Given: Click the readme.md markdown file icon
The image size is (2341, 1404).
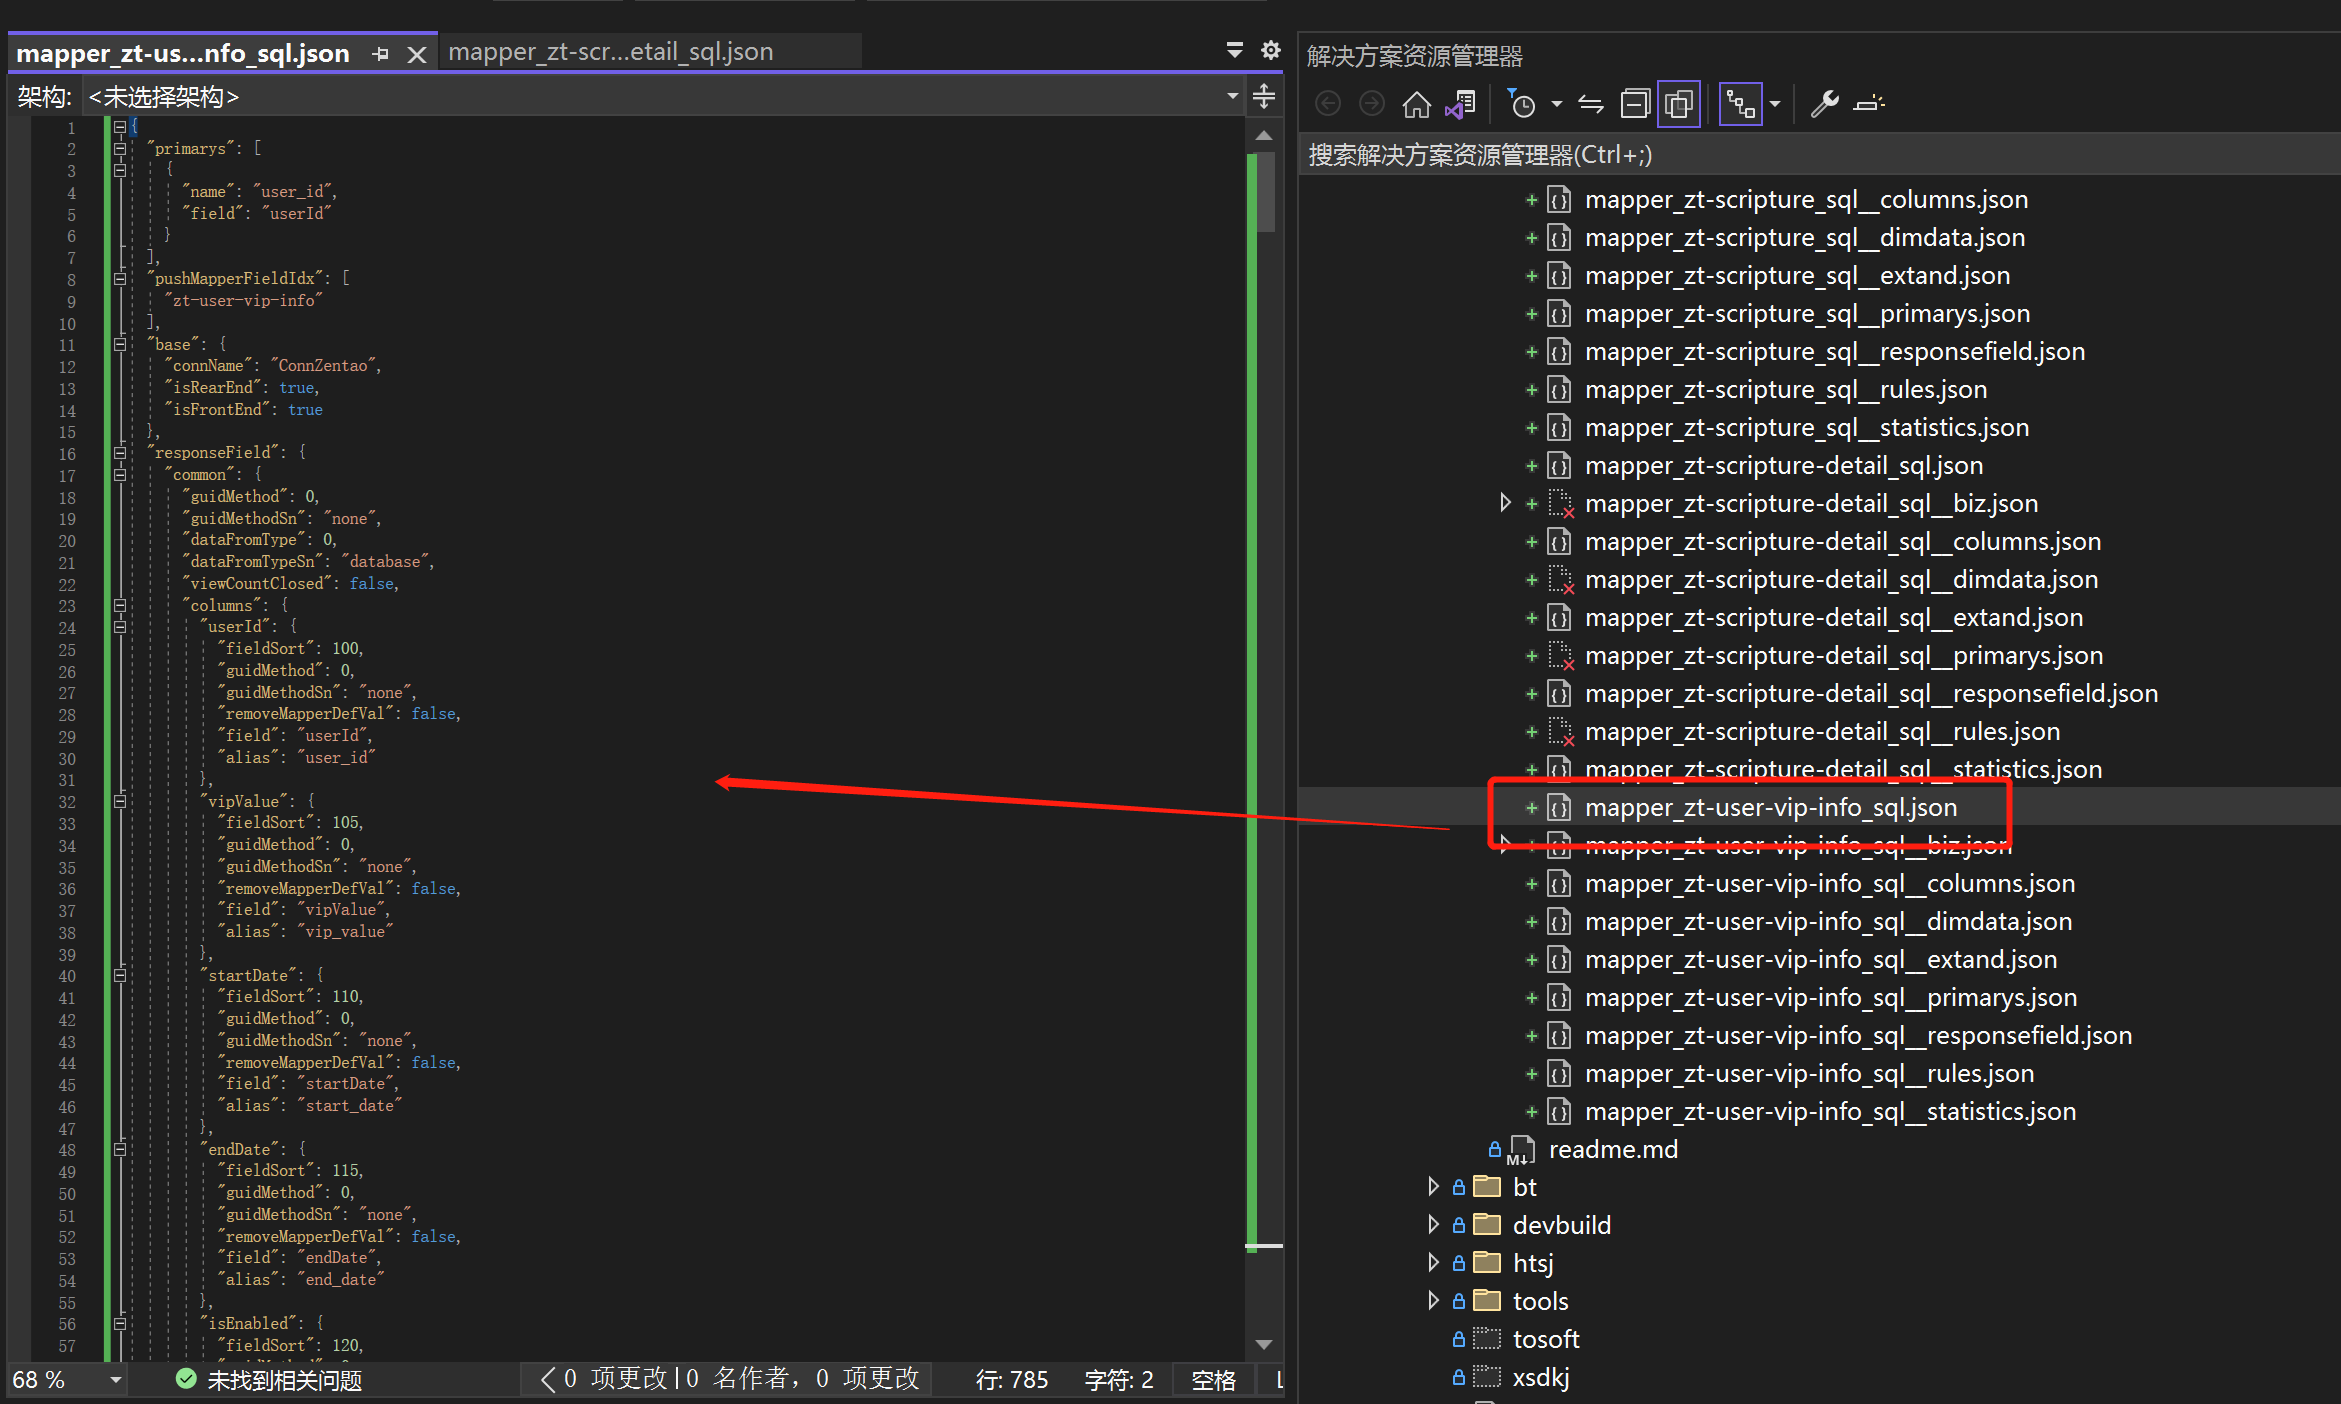Looking at the screenshot, I should (x=1521, y=1150).
